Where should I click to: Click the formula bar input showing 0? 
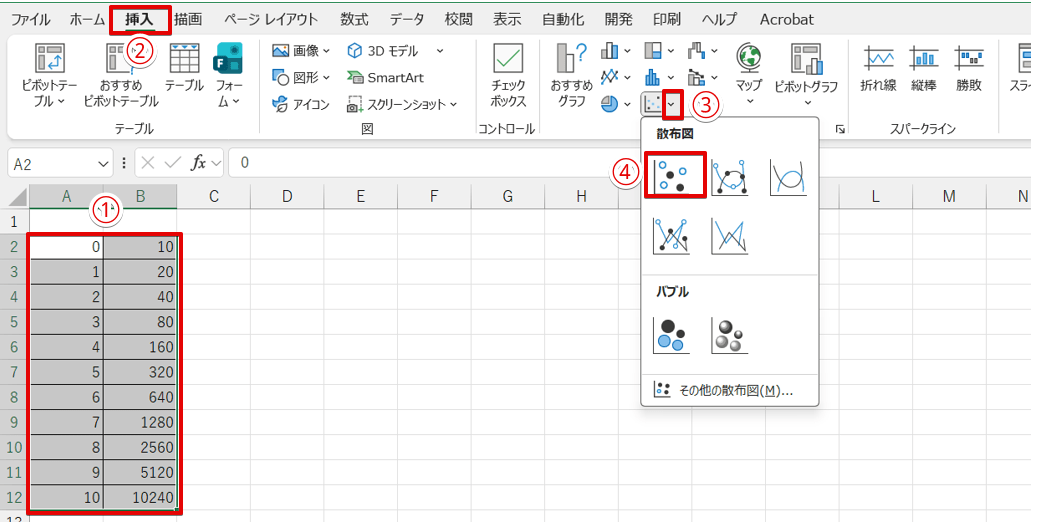click(634, 163)
